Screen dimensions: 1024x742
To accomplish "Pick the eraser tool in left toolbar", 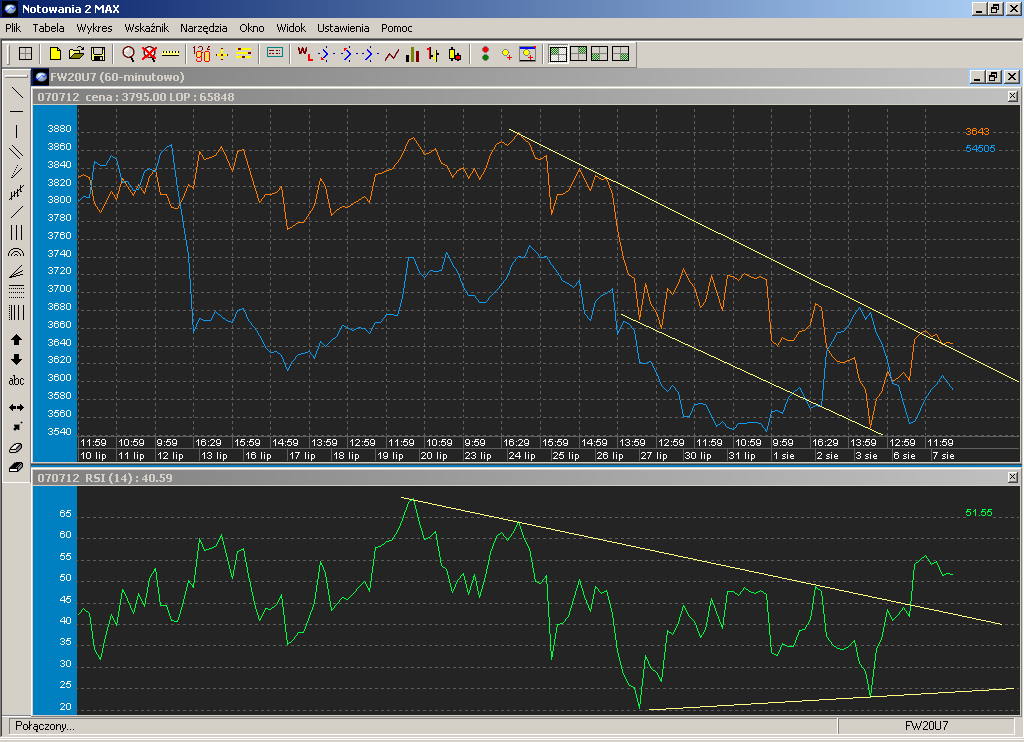I will 16,447.
